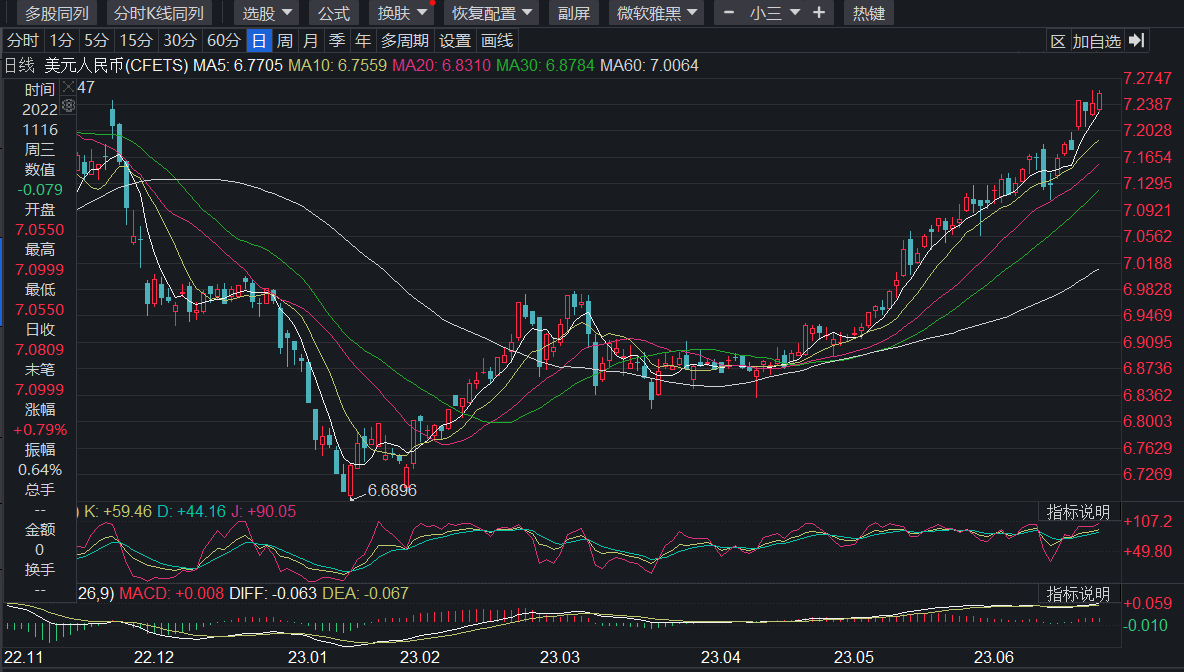1184x672 pixels.
Task: Switch to the 周 weekly period tab
Action: coord(285,41)
